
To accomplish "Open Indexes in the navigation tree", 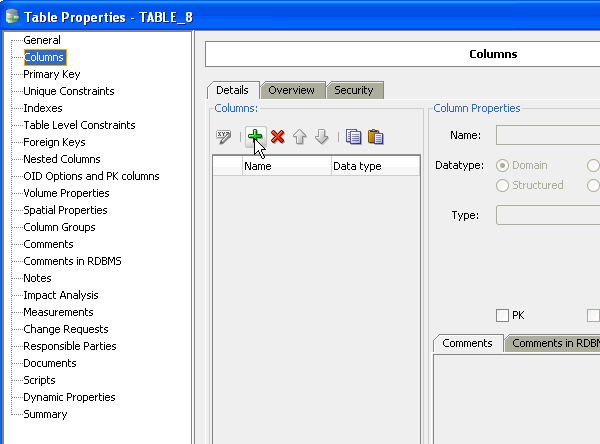I will [x=43, y=108].
